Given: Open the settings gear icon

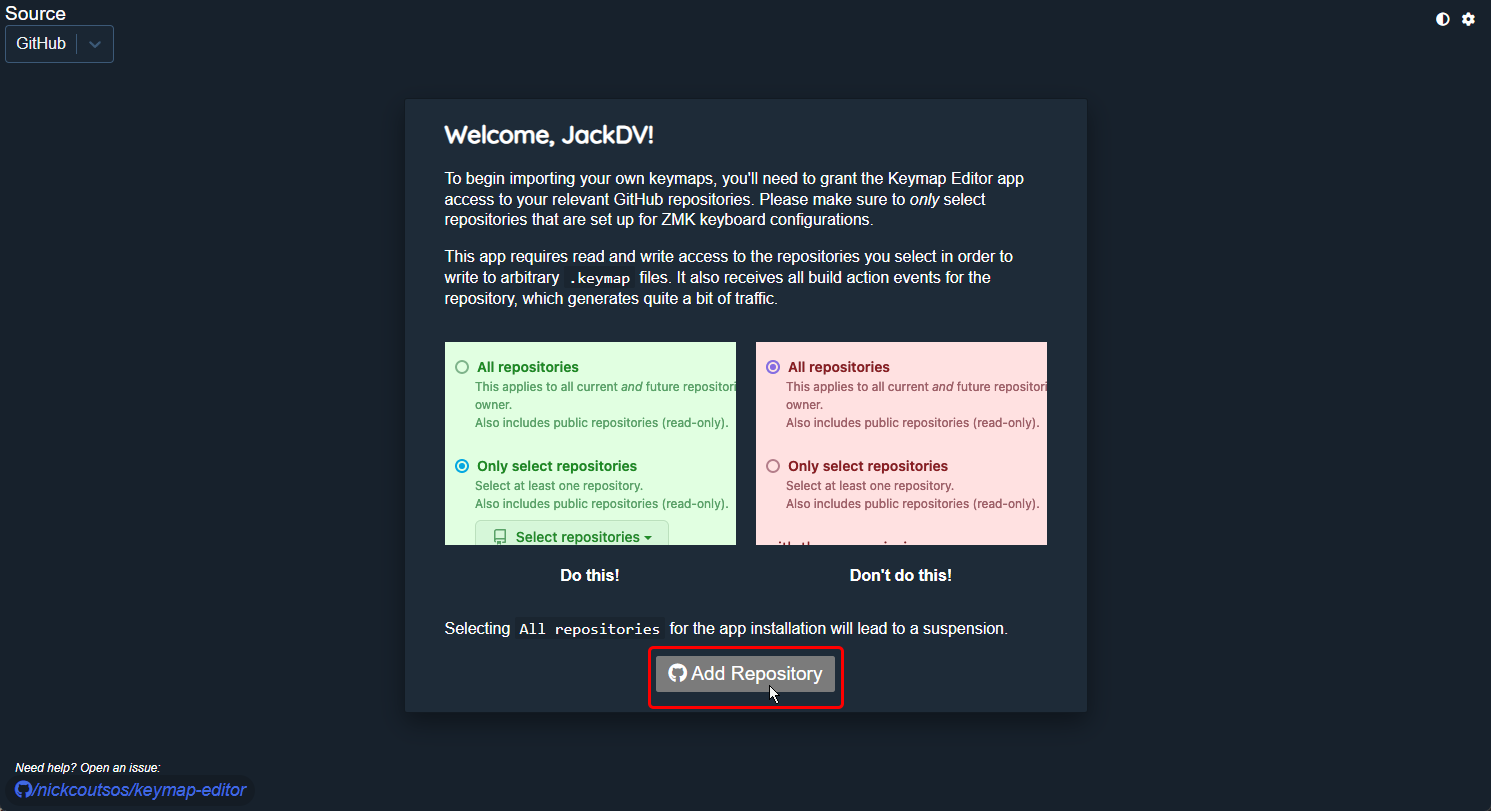Looking at the screenshot, I should (1468, 19).
